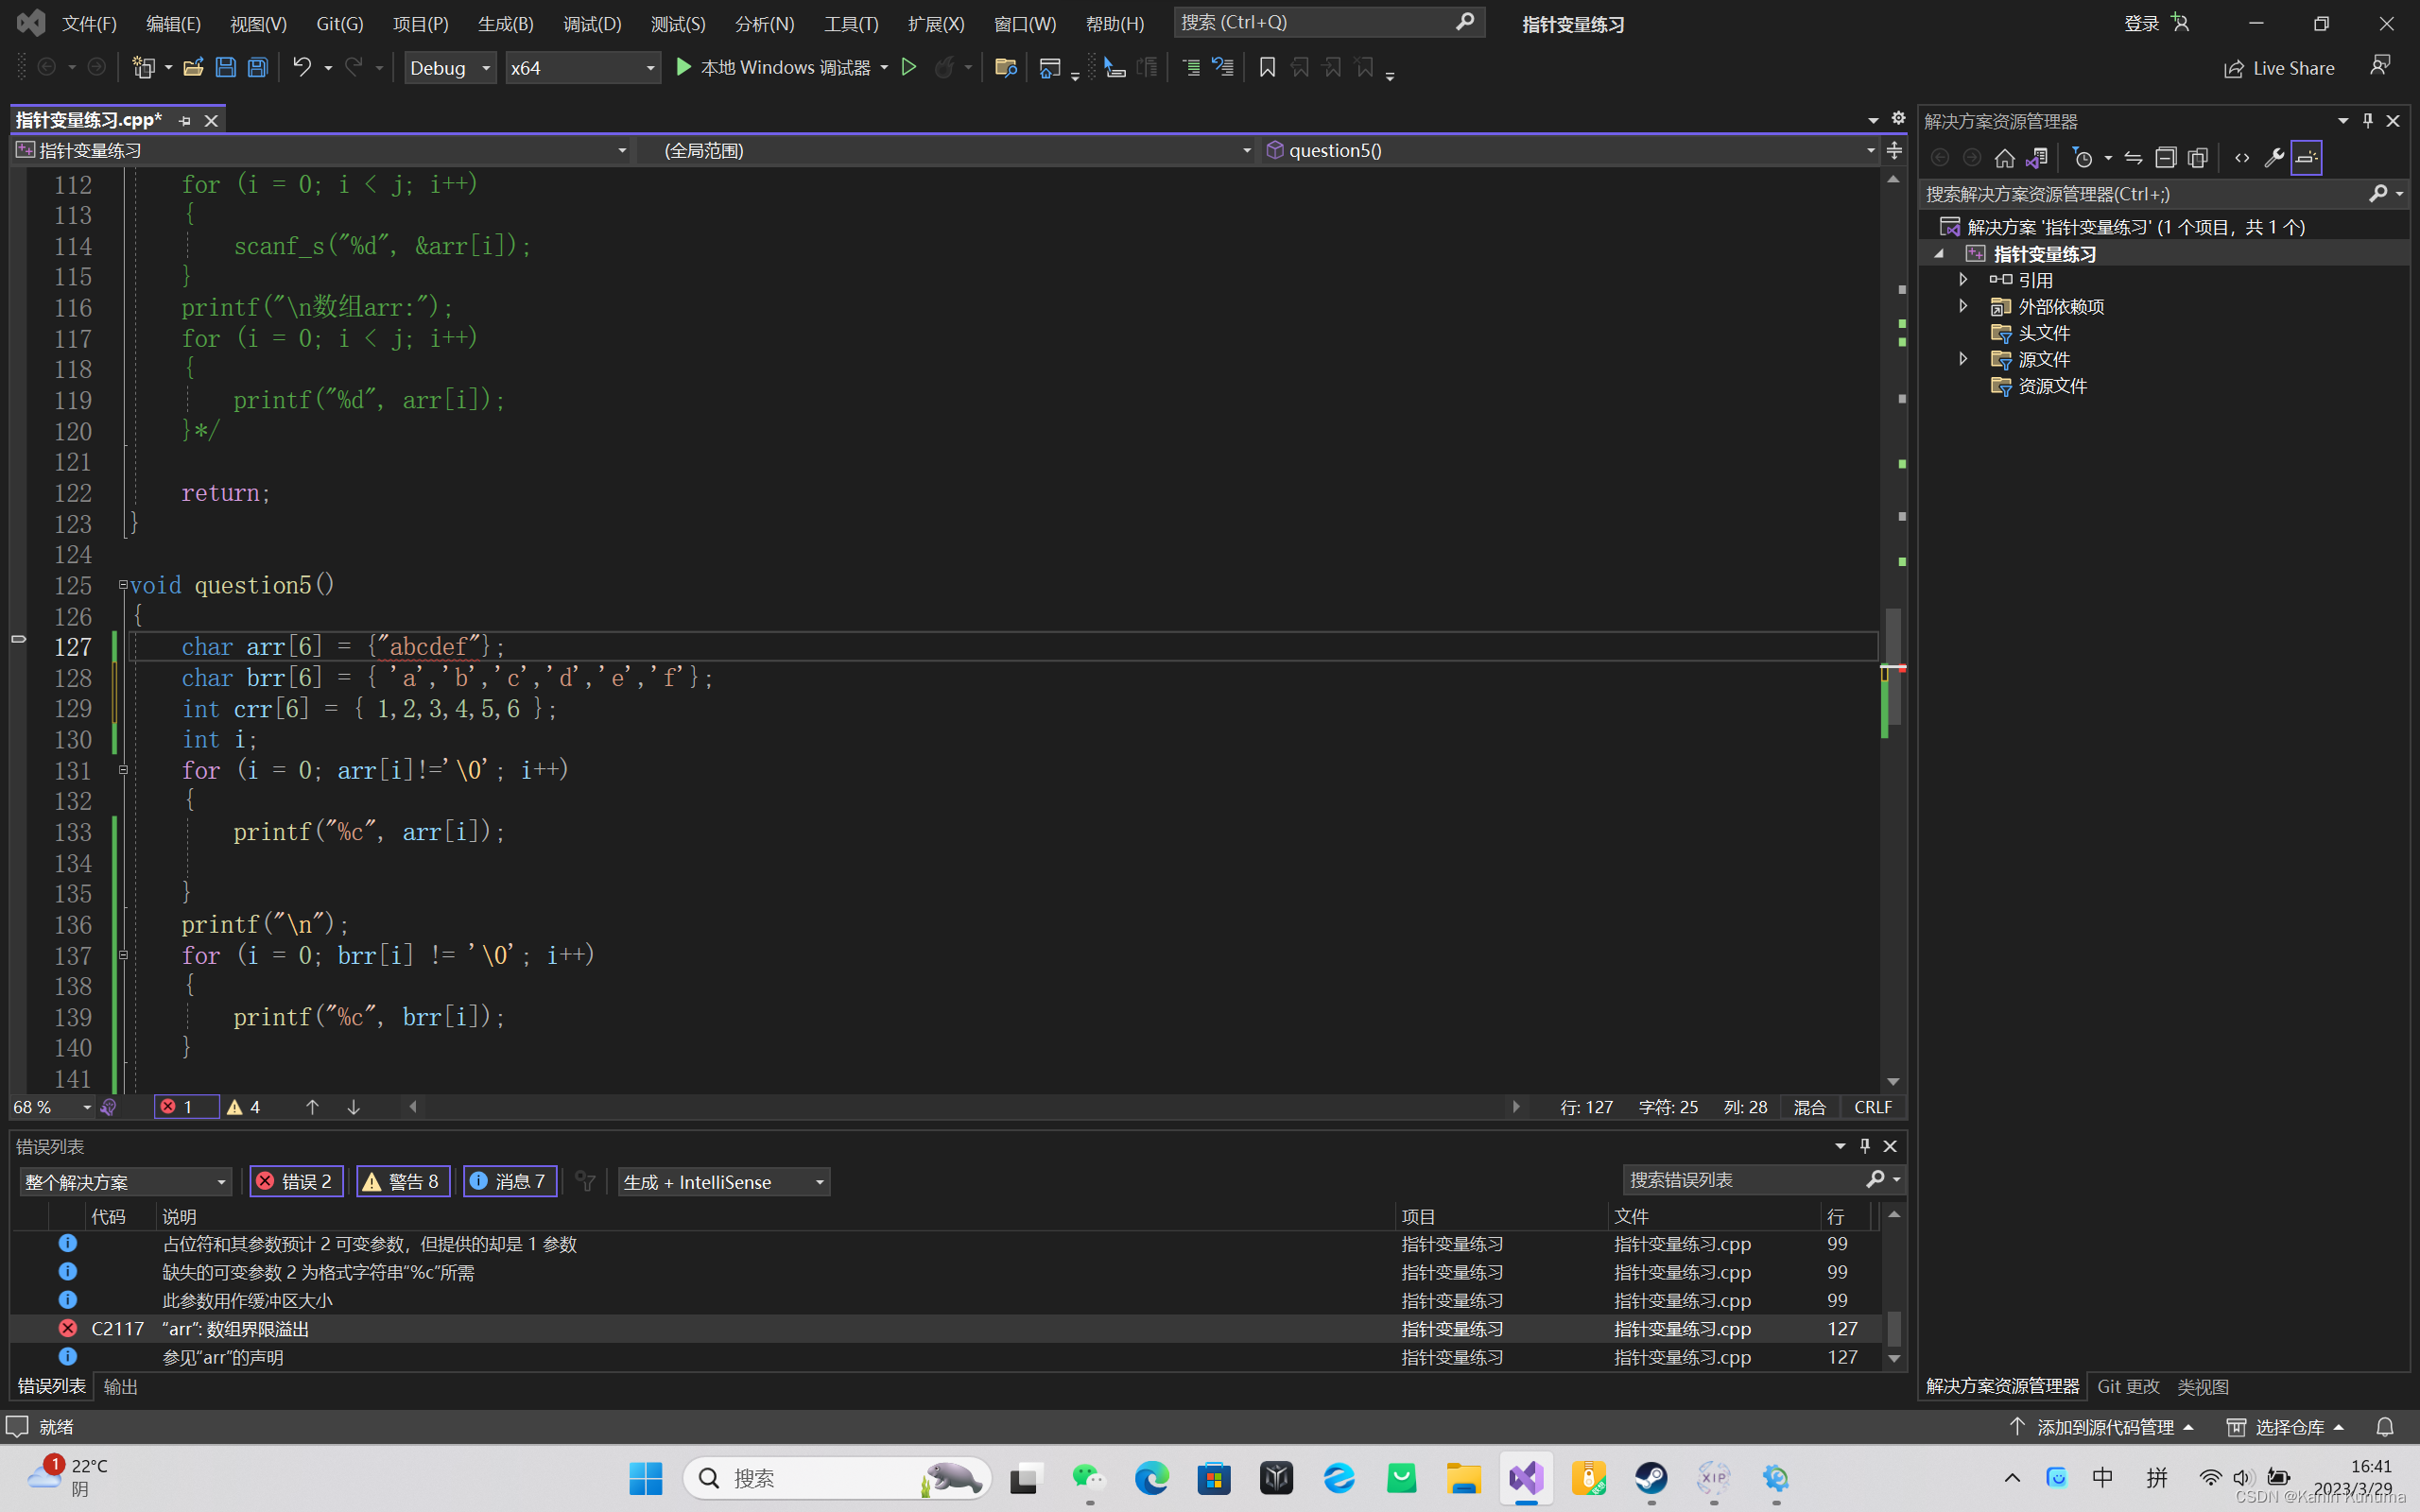Click the Save All icon in toolbar

[x=257, y=67]
